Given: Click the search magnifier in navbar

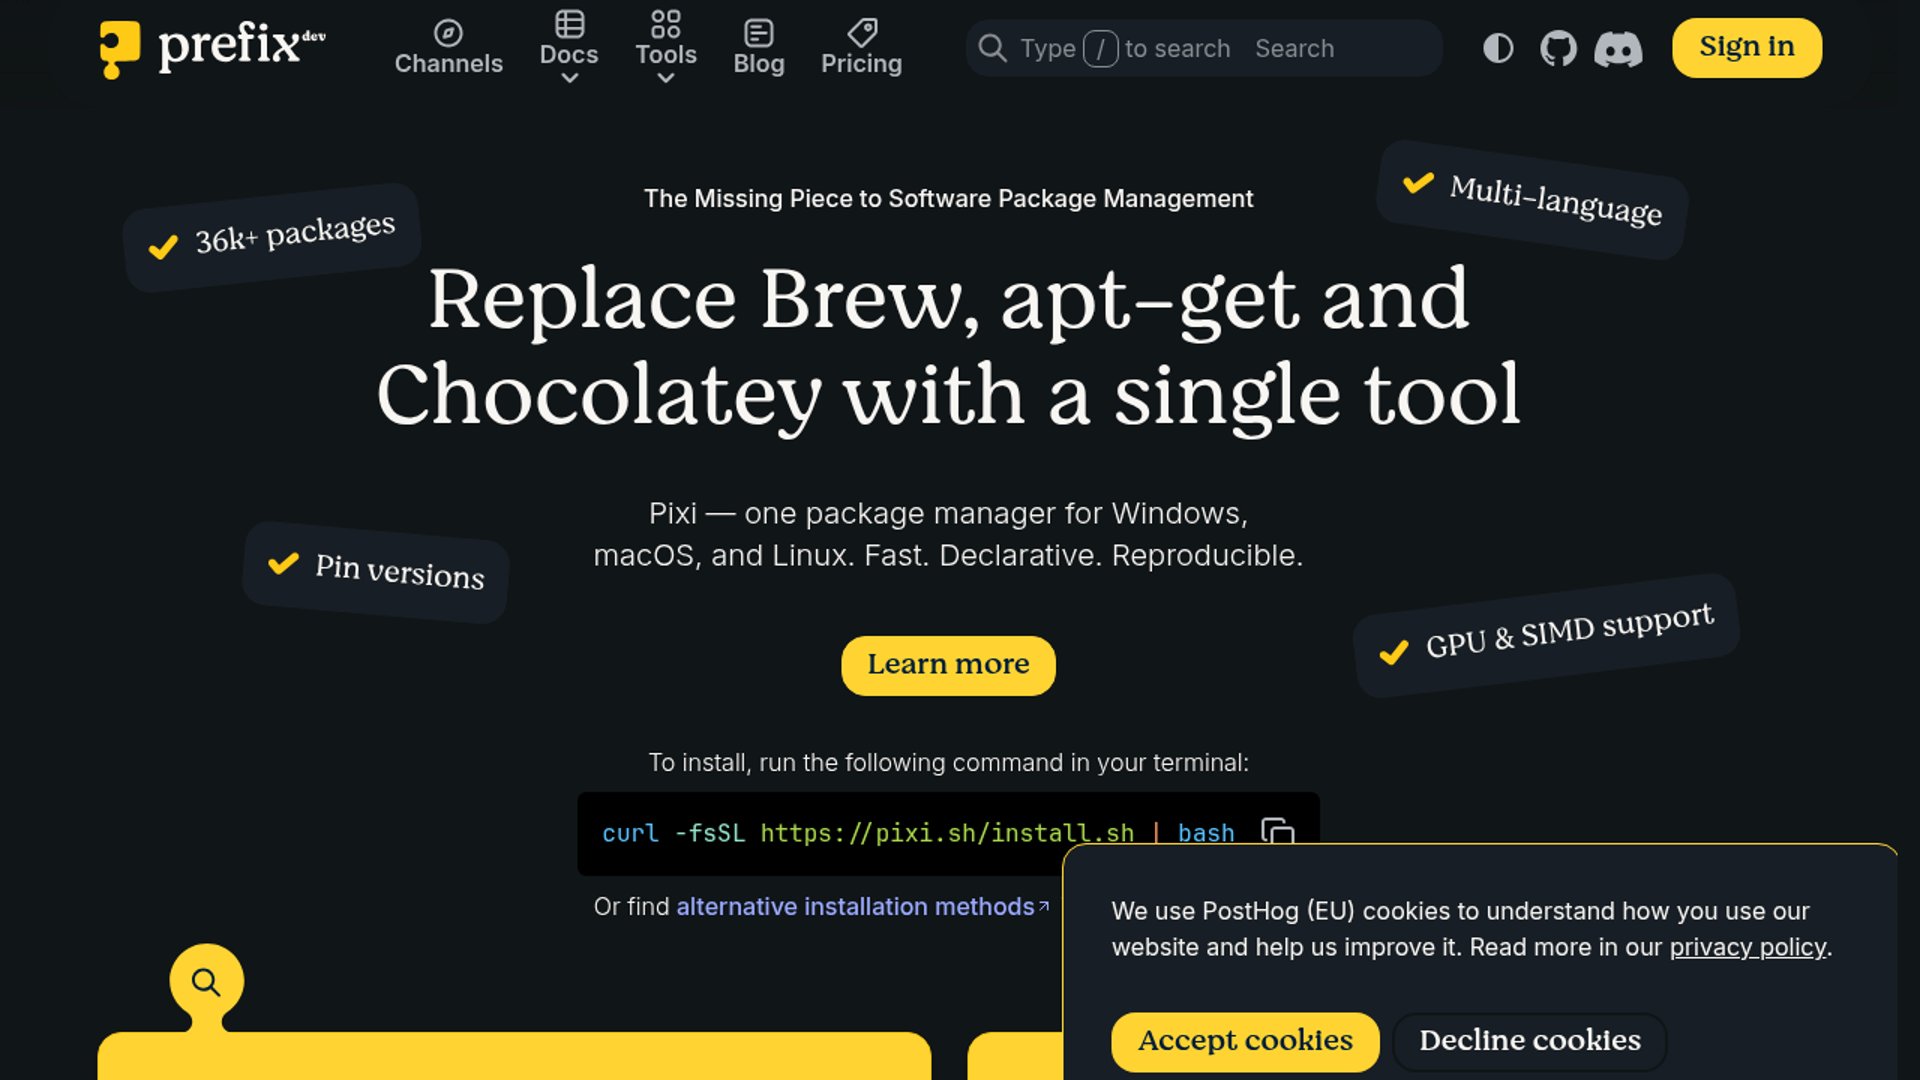Looking at the screenshot, I should coord(992,48).
